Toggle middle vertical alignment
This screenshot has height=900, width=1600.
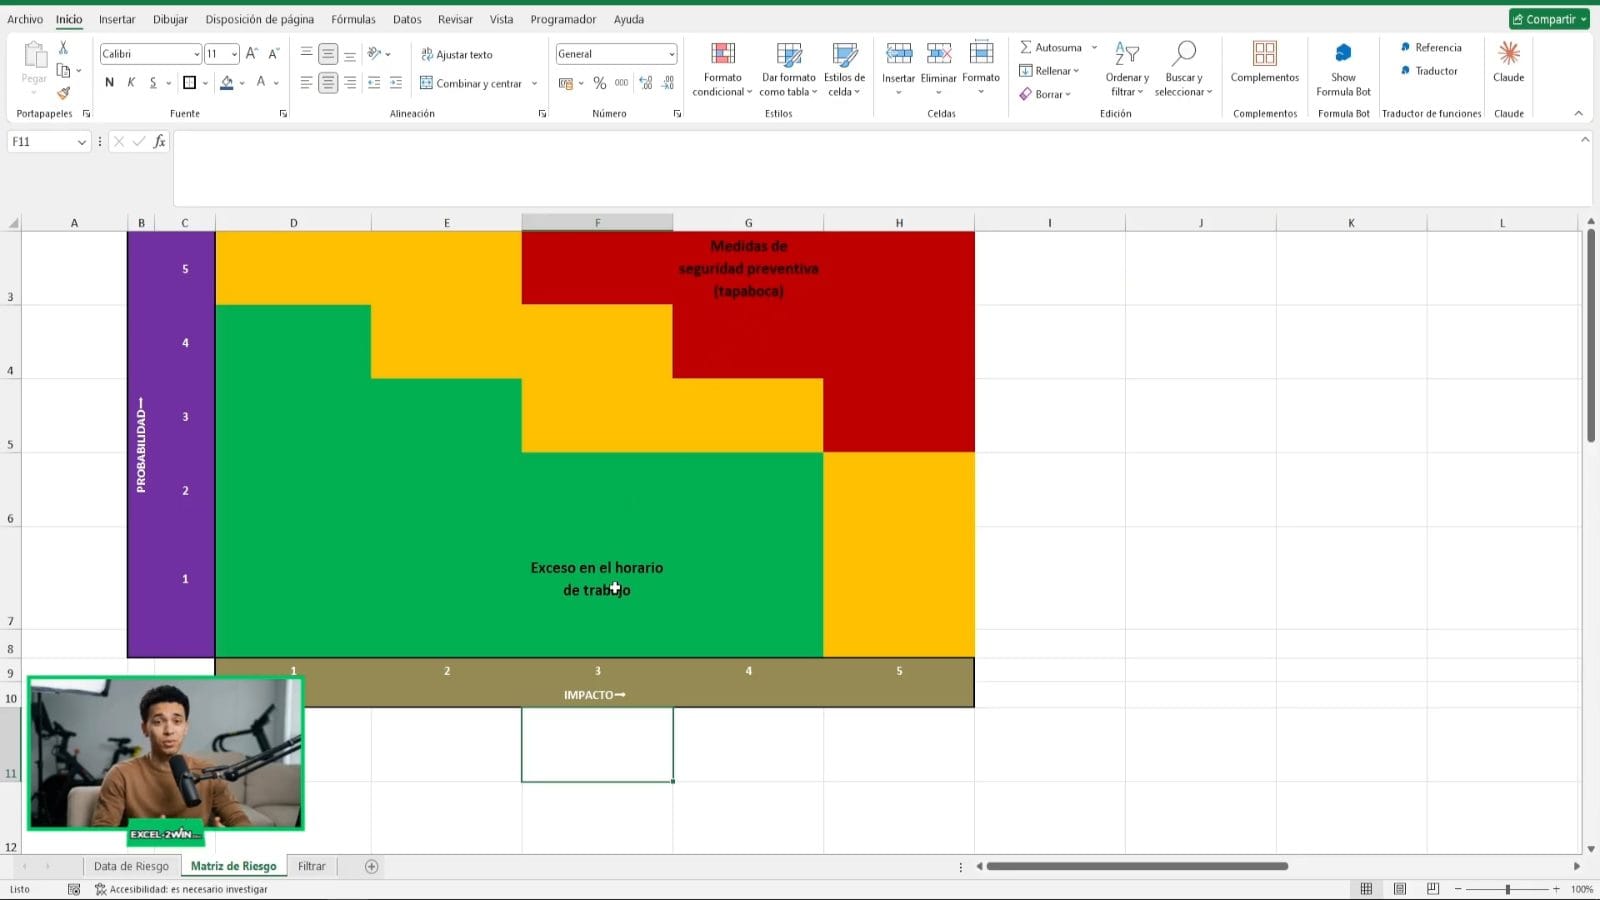click(x=328, y=54)
